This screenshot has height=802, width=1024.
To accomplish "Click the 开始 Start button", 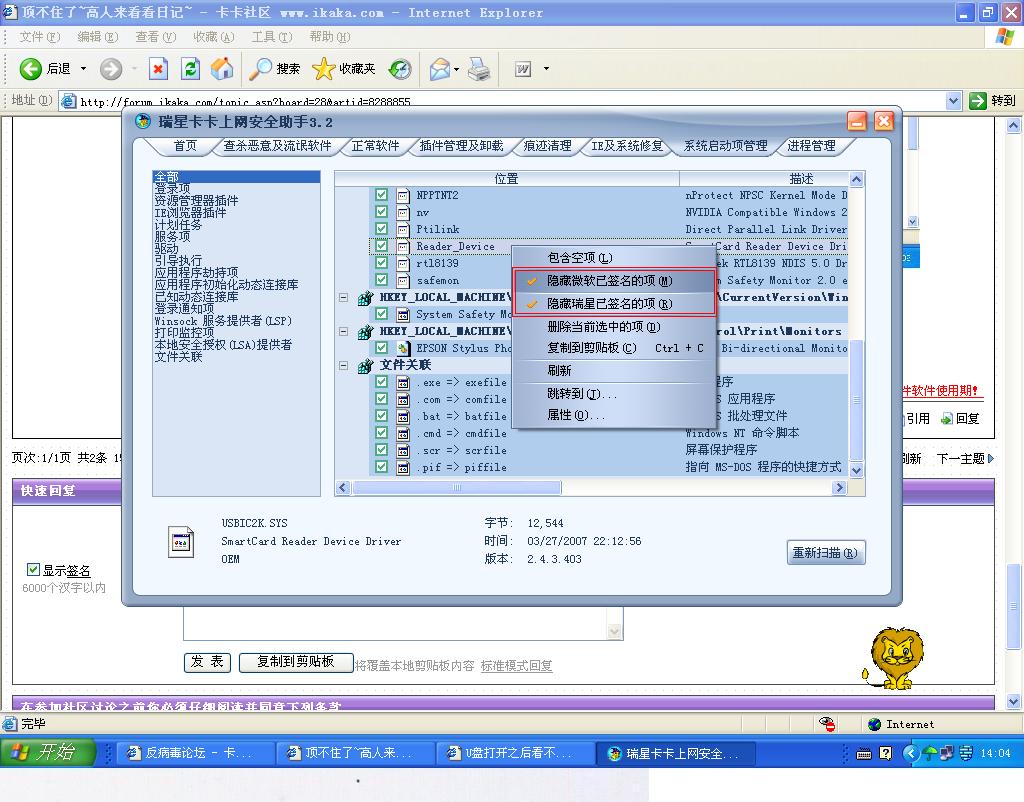I will (x=48, y=752).
